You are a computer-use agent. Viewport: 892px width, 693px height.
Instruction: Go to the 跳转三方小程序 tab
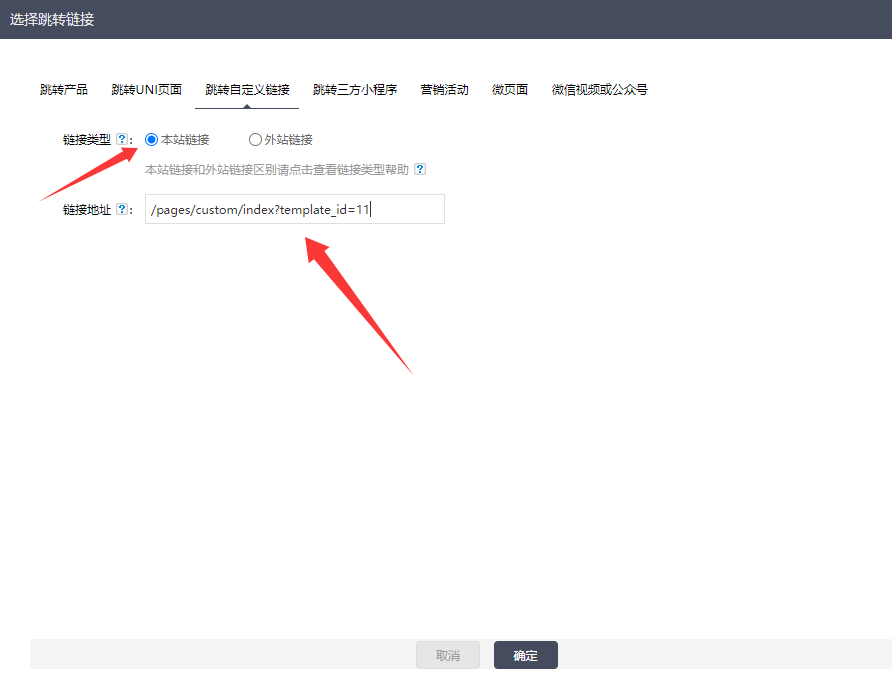[x=355, y=90]
